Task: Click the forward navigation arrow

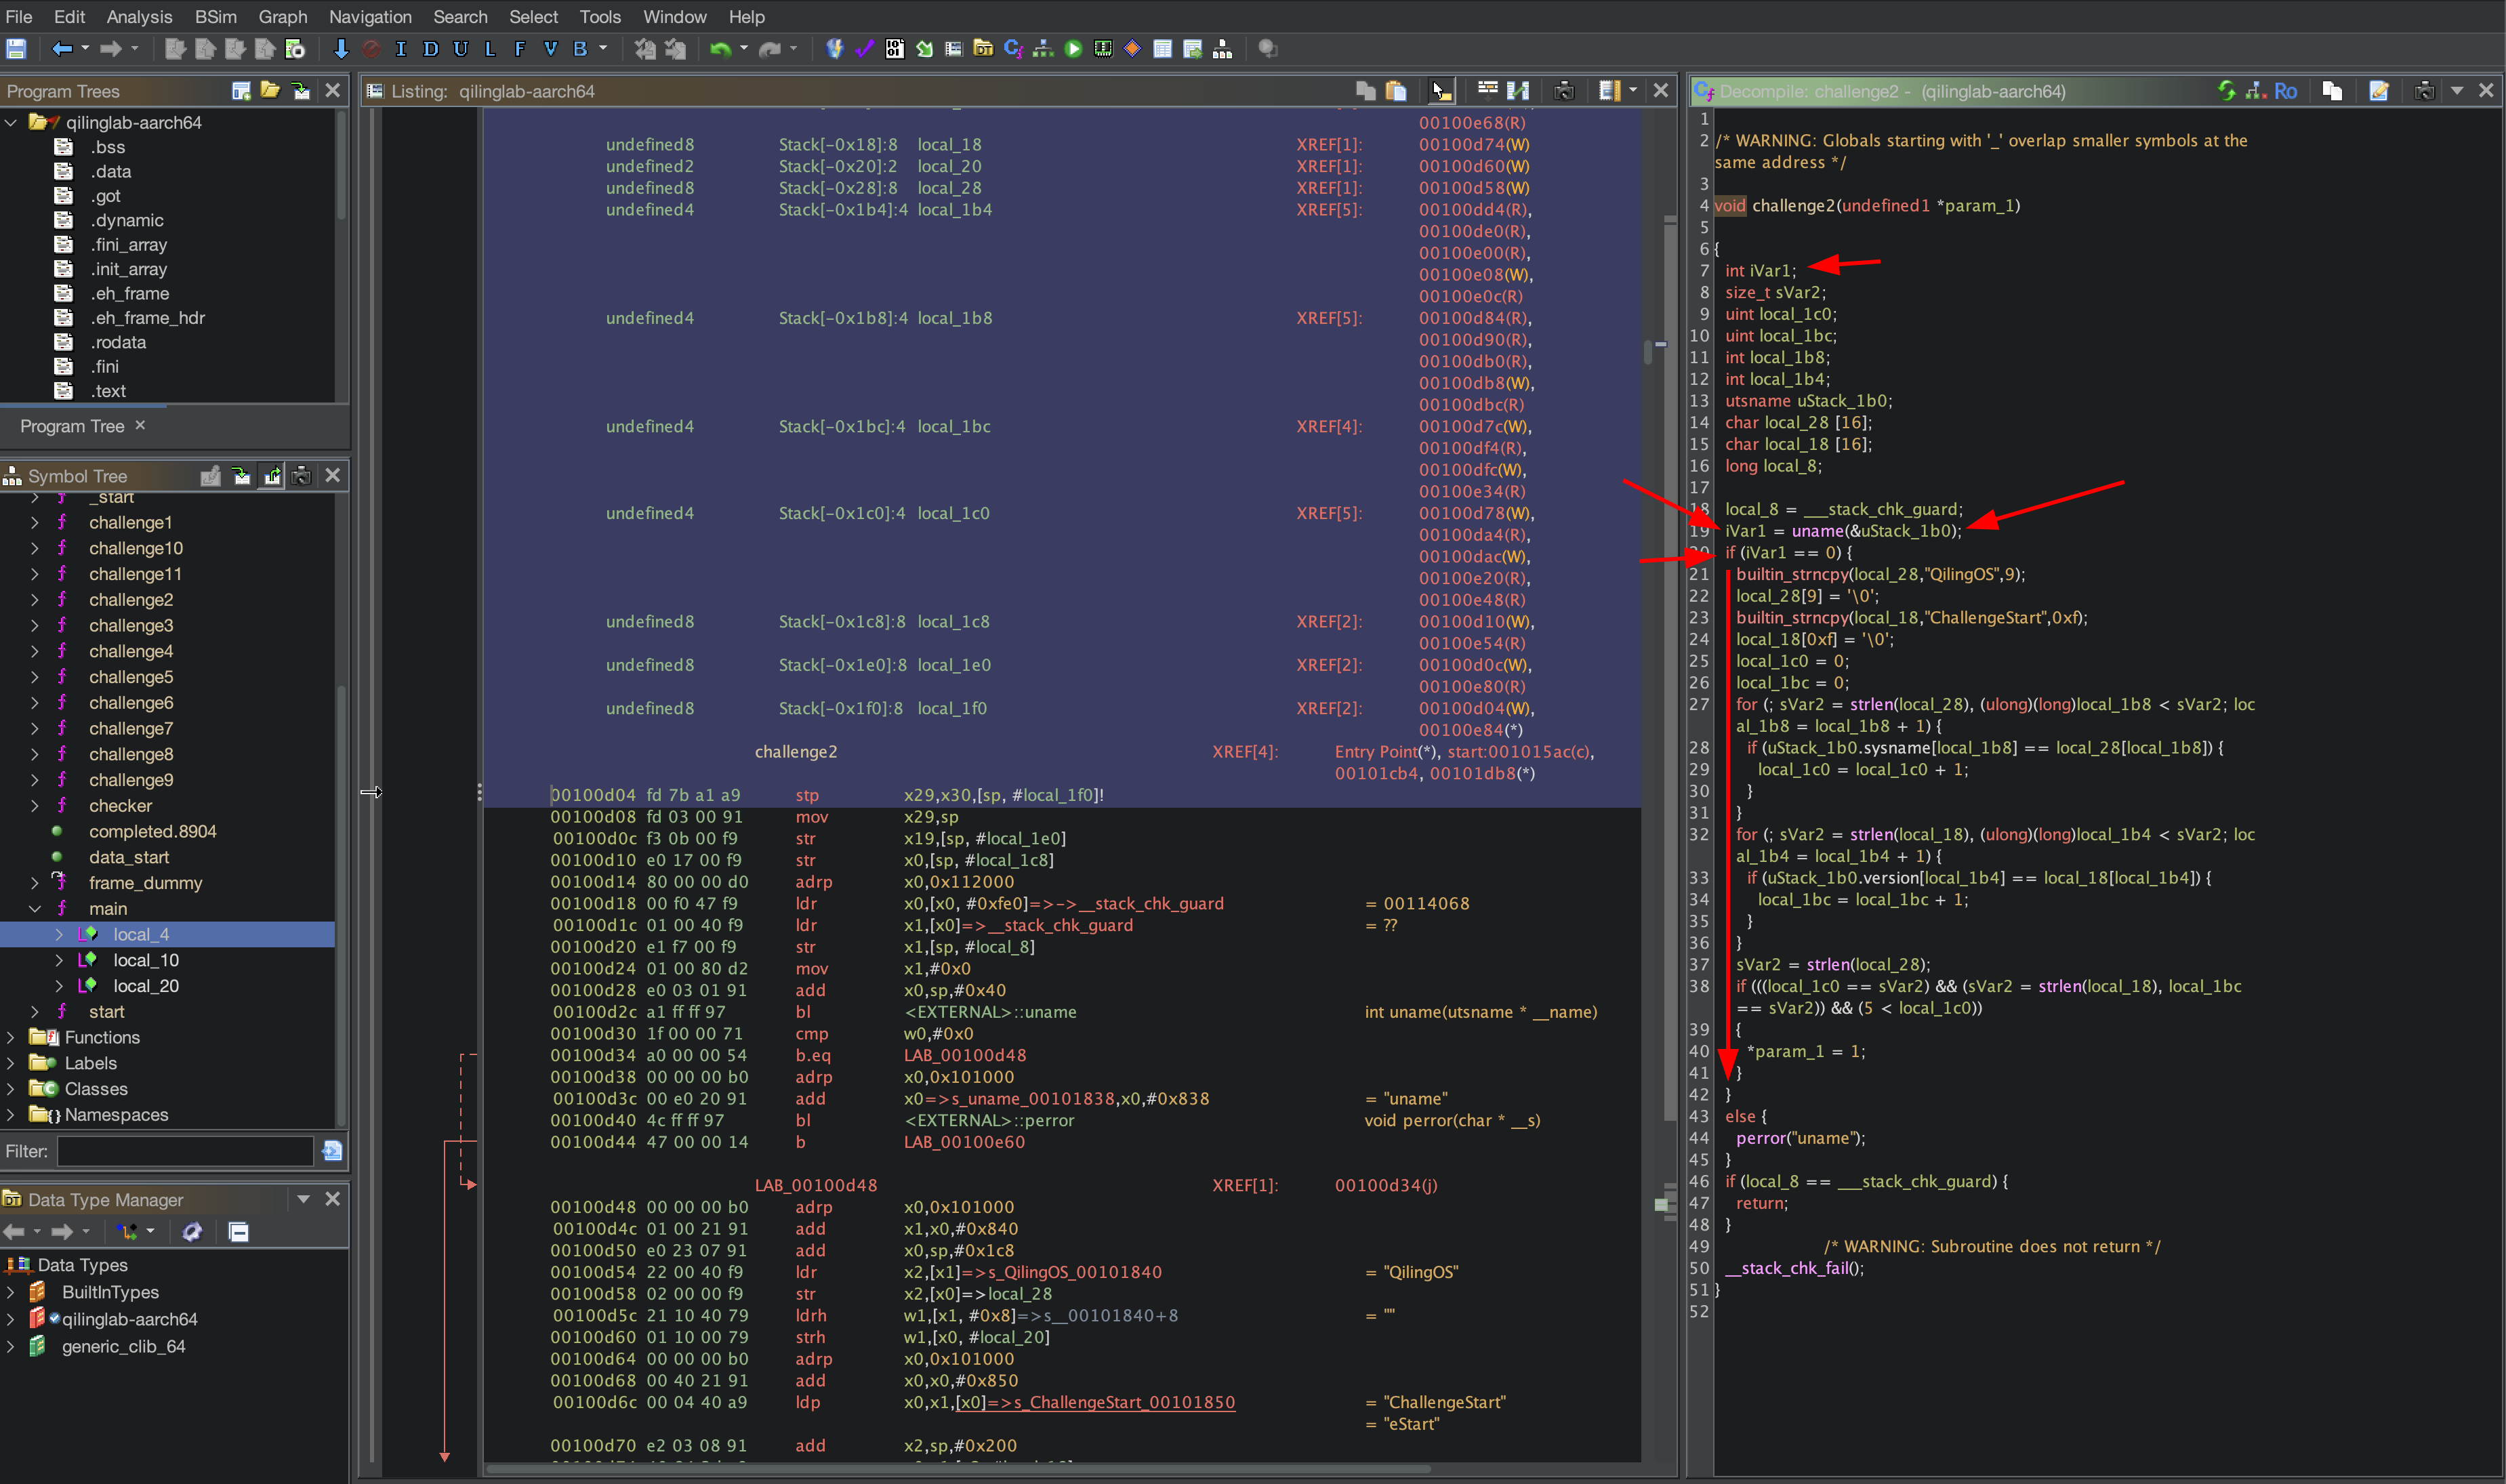Action: click(111, 48)
